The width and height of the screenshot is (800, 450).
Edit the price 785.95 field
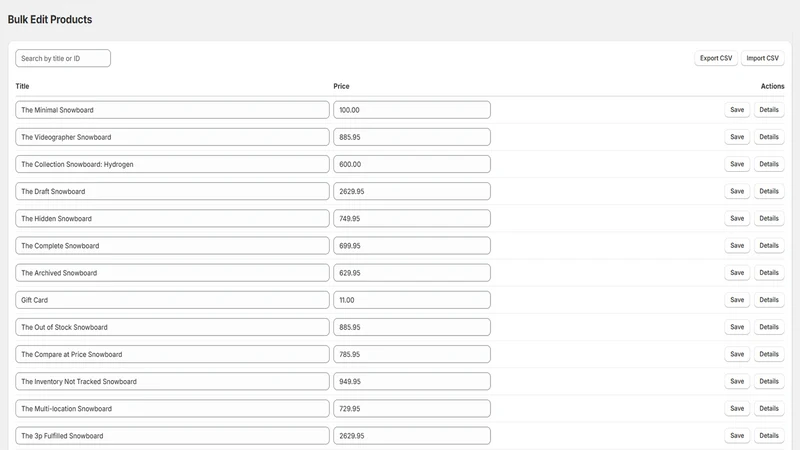point(412,354)
